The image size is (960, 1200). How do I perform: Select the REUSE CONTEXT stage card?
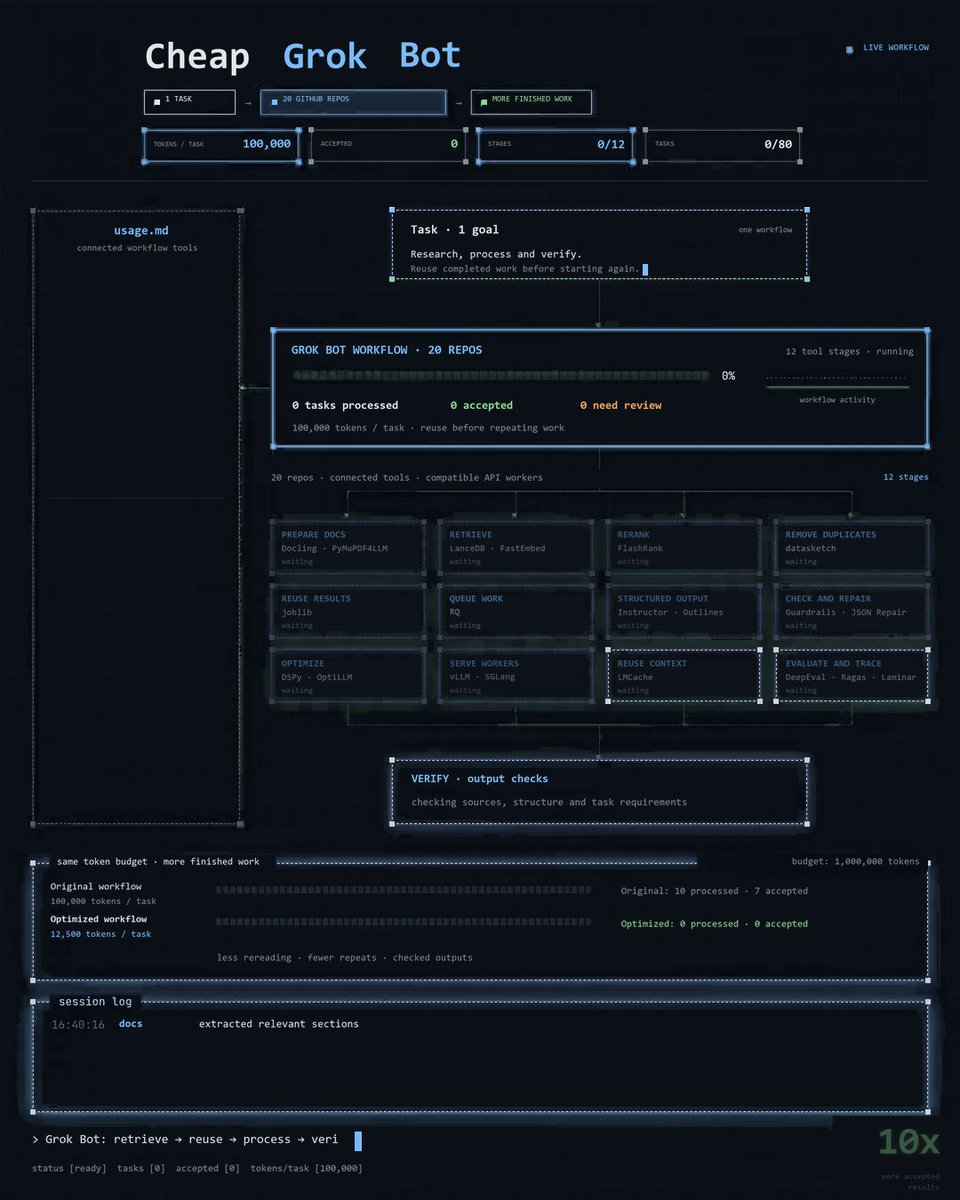pyautogui.click(x=684, y=675)
